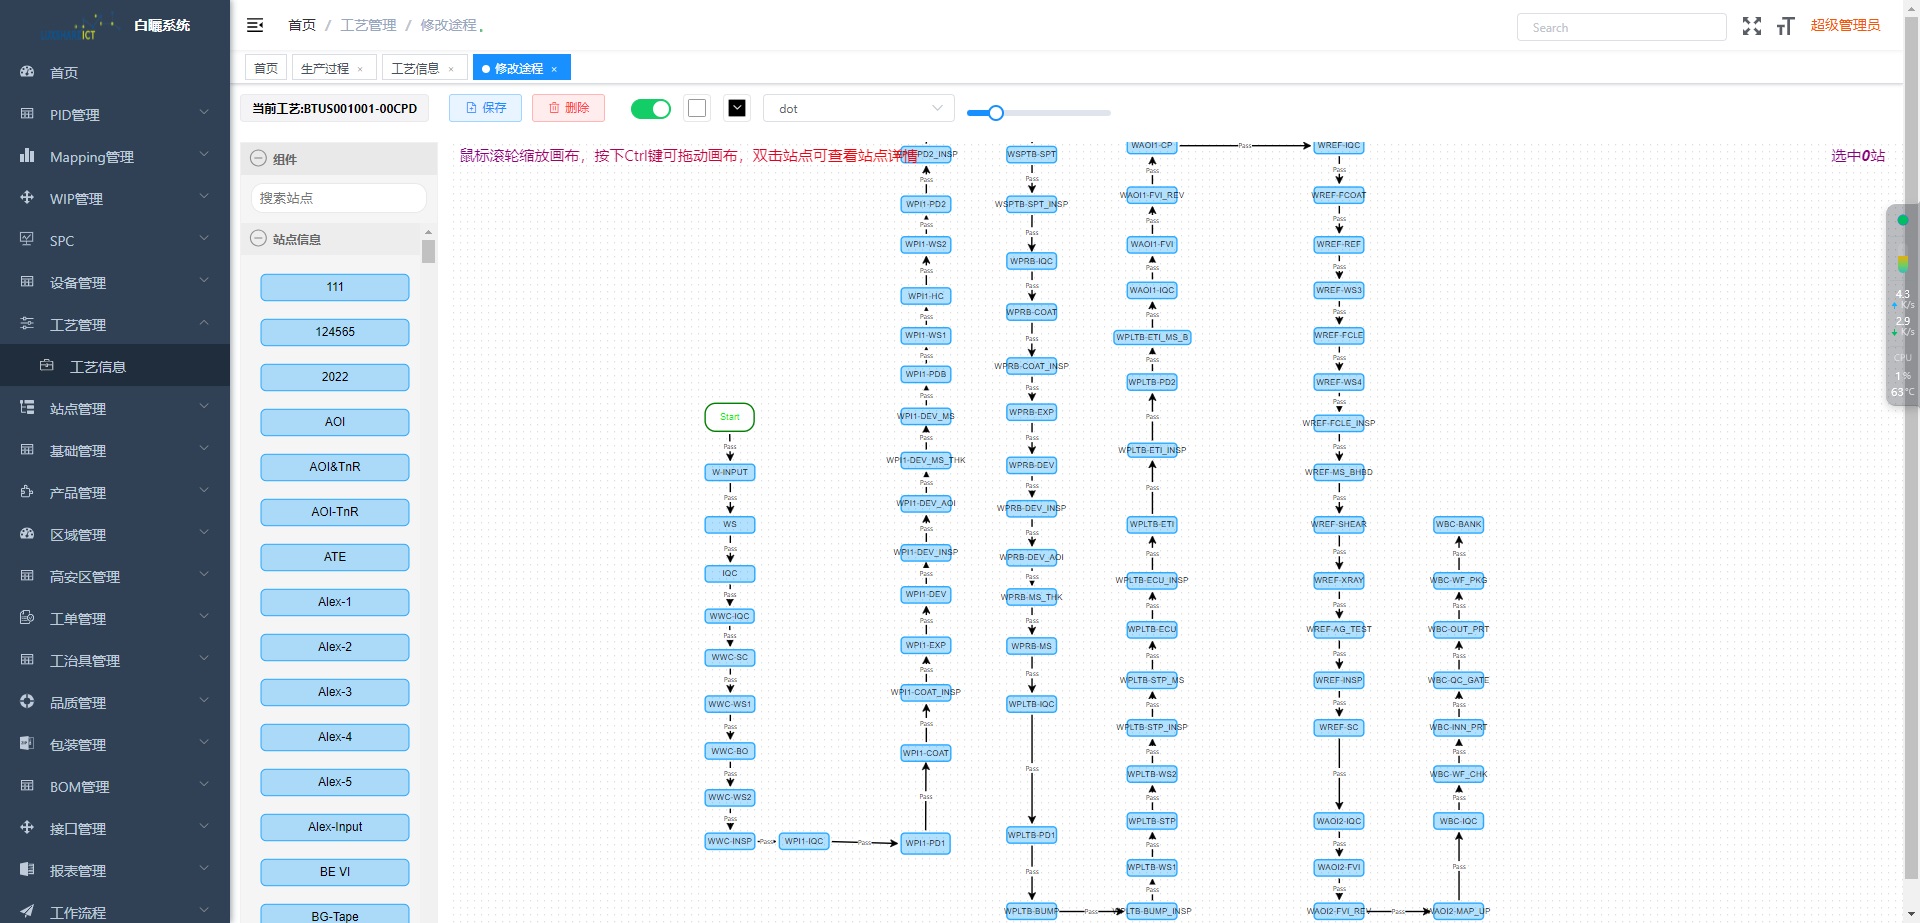Select the WBC-BANK flowchart node
The image size is (1920, 923).
(1459, 524)
